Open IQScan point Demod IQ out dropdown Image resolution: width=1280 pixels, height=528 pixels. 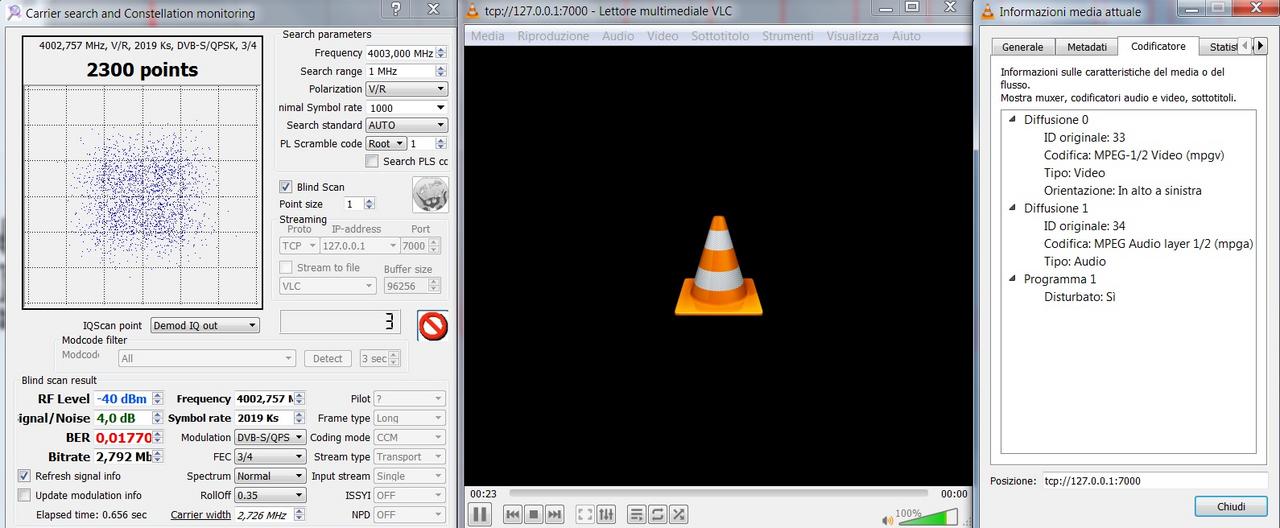pos(205,325)
